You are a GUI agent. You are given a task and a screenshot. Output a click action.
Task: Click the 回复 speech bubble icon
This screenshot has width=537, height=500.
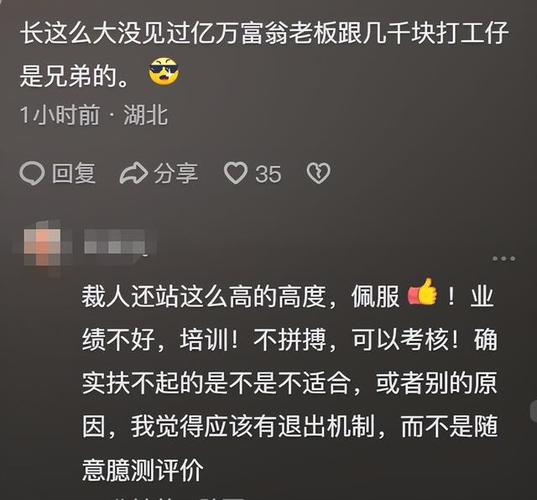click(32, 173)
